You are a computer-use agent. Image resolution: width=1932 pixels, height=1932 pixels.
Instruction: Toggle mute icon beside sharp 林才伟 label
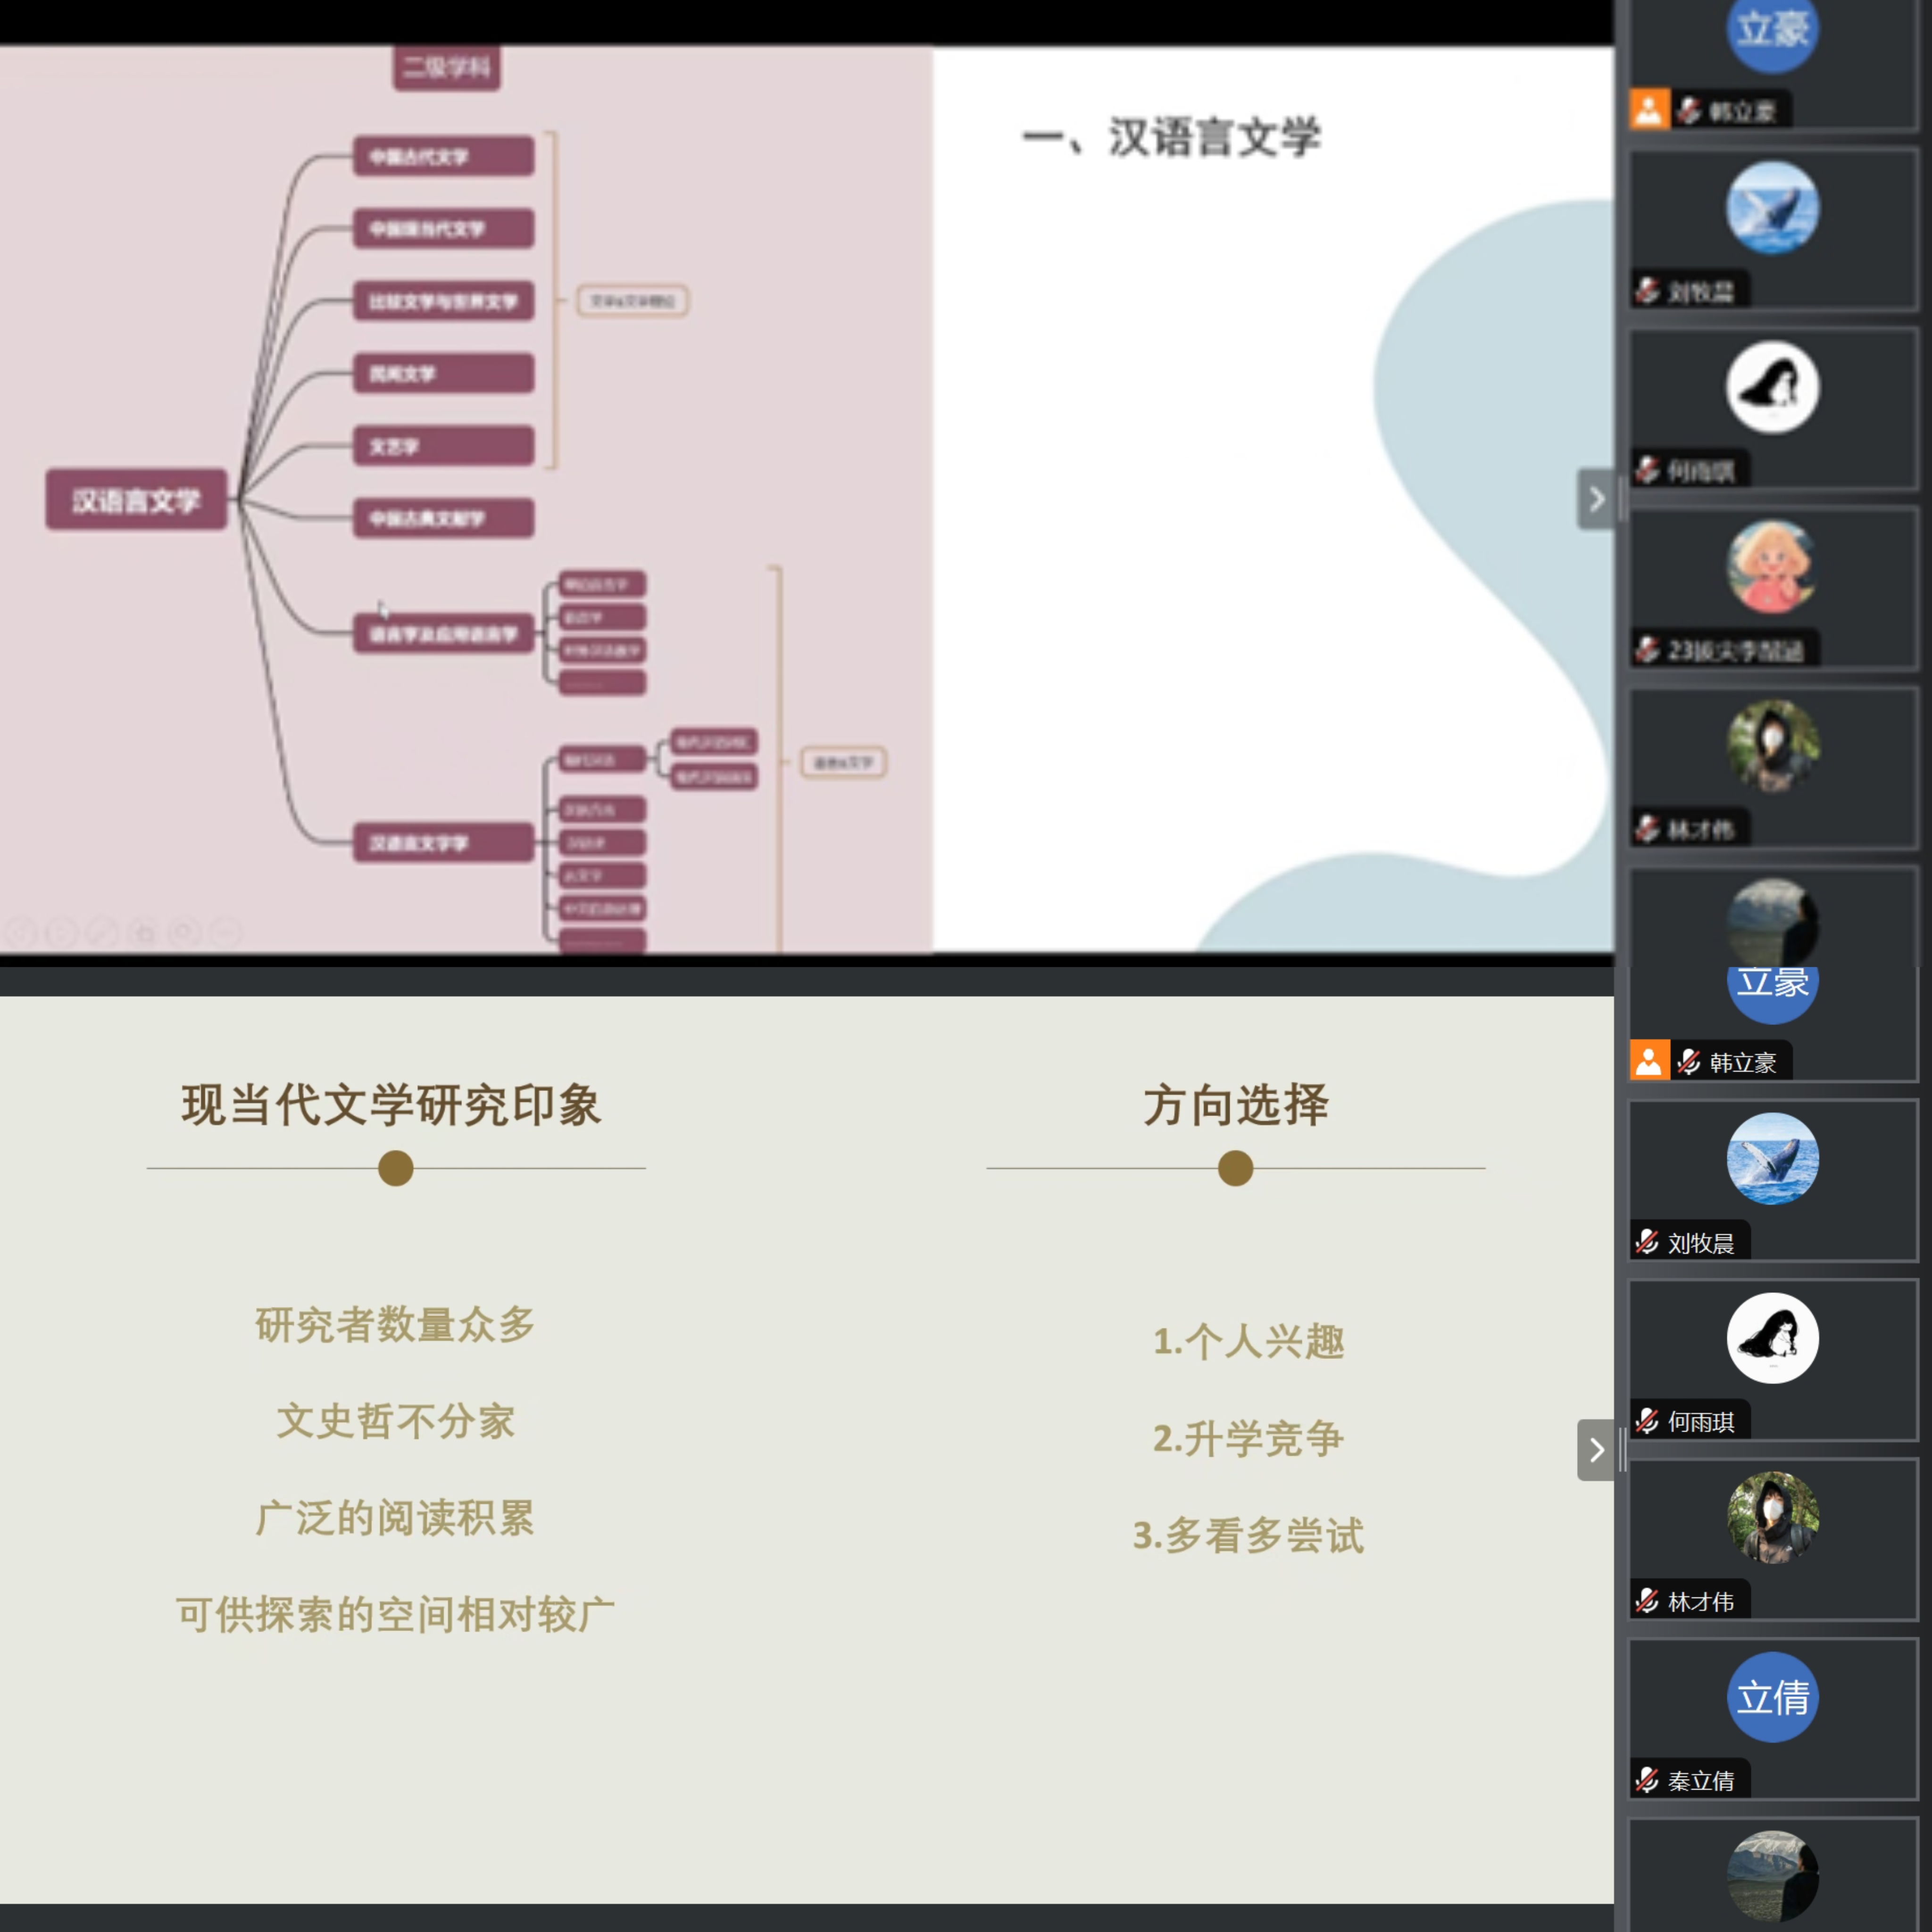(x=1647, y=1601)
